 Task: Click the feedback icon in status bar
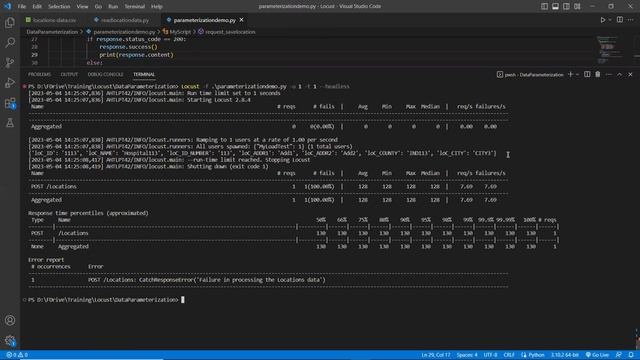click(x=619, y=355)
